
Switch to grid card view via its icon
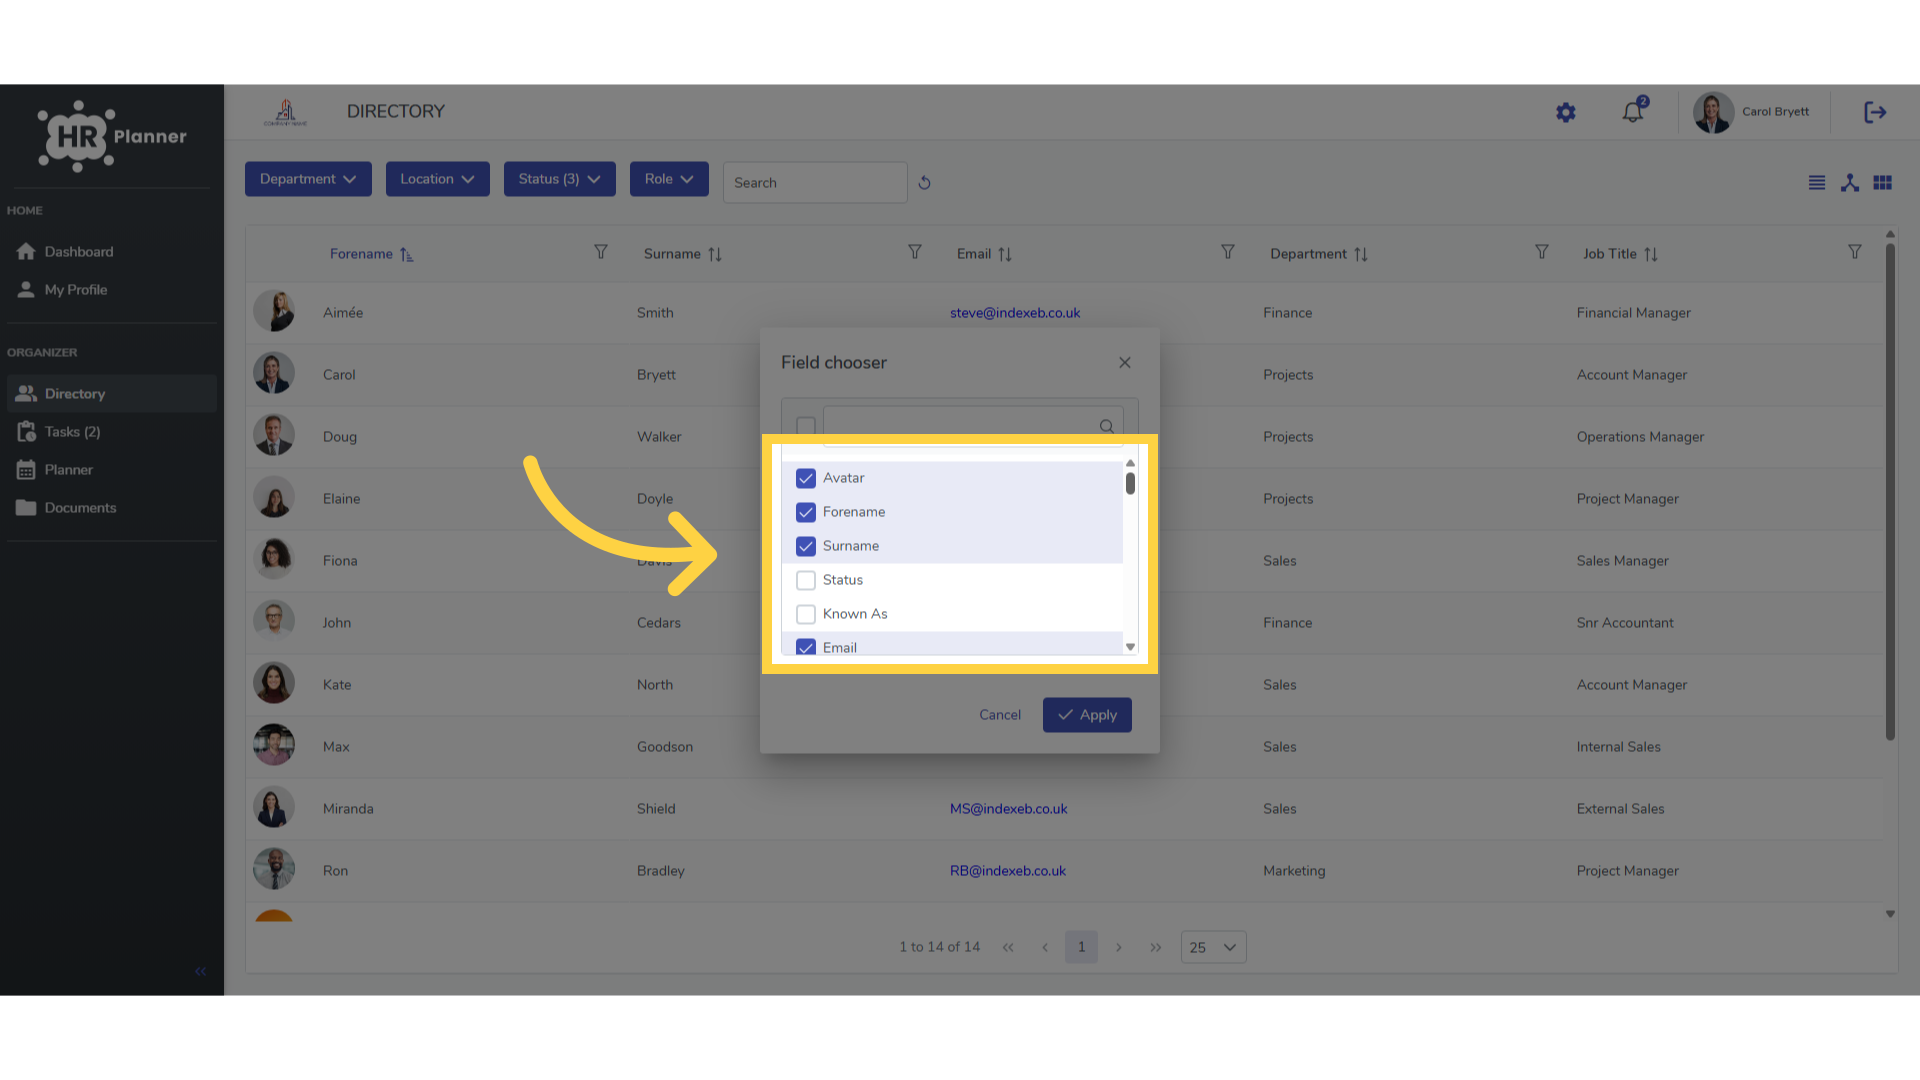[1883, 183]
